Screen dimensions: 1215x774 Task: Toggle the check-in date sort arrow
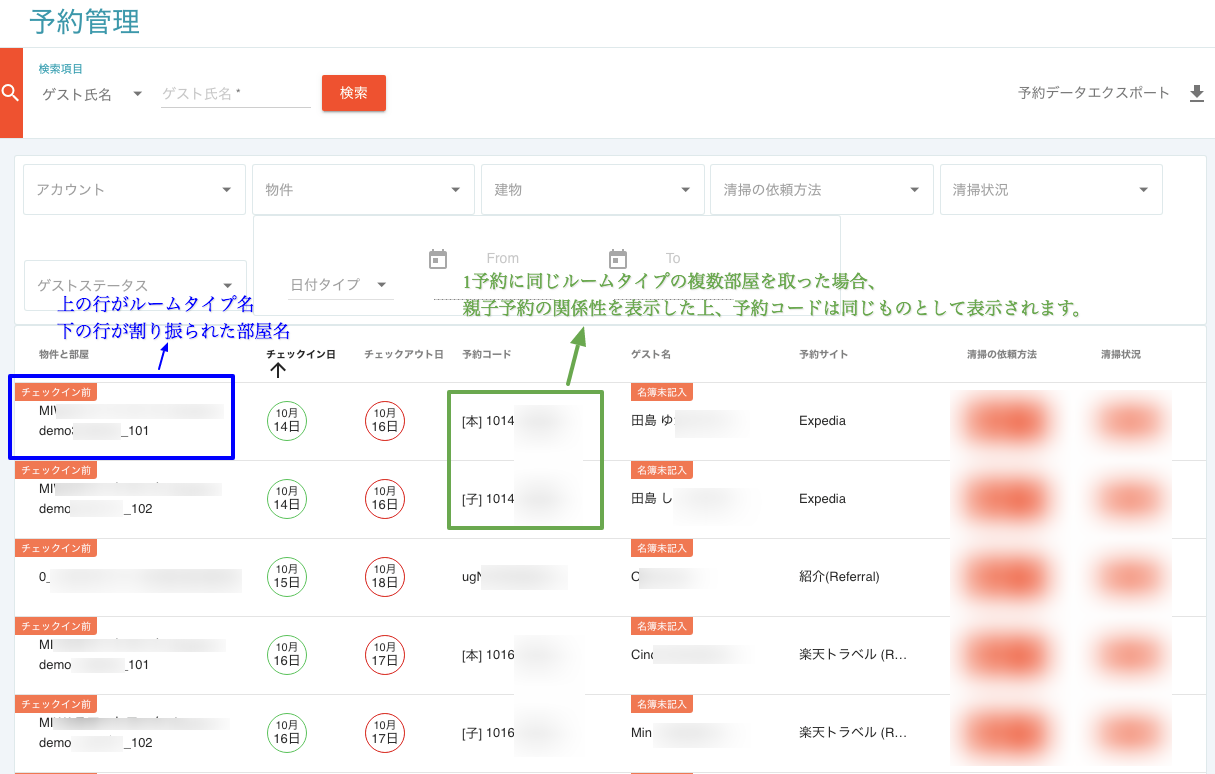[x=279, y=371]
